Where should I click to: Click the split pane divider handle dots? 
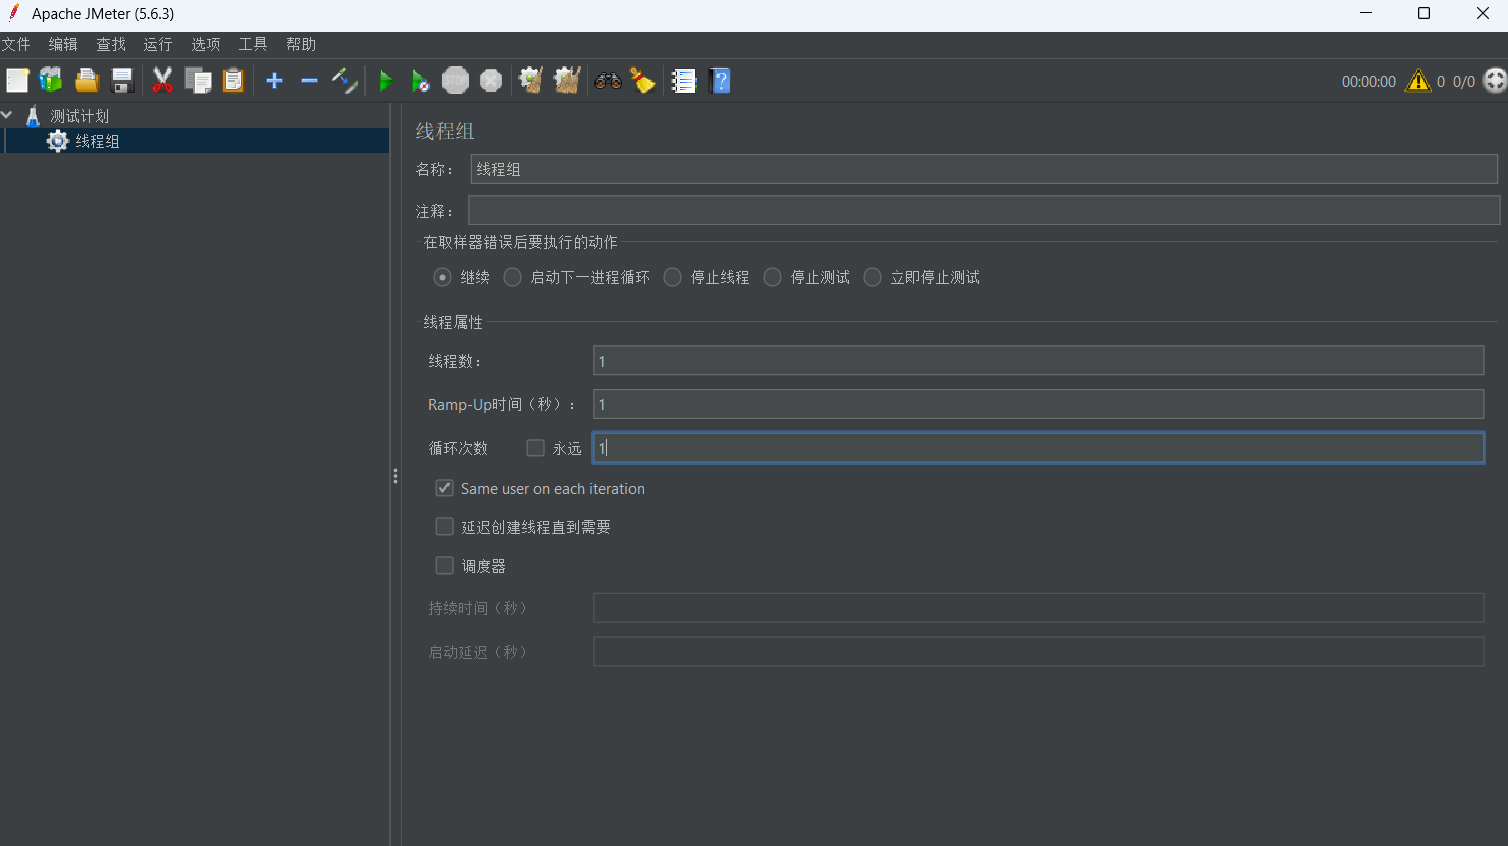tap(395, 476)
